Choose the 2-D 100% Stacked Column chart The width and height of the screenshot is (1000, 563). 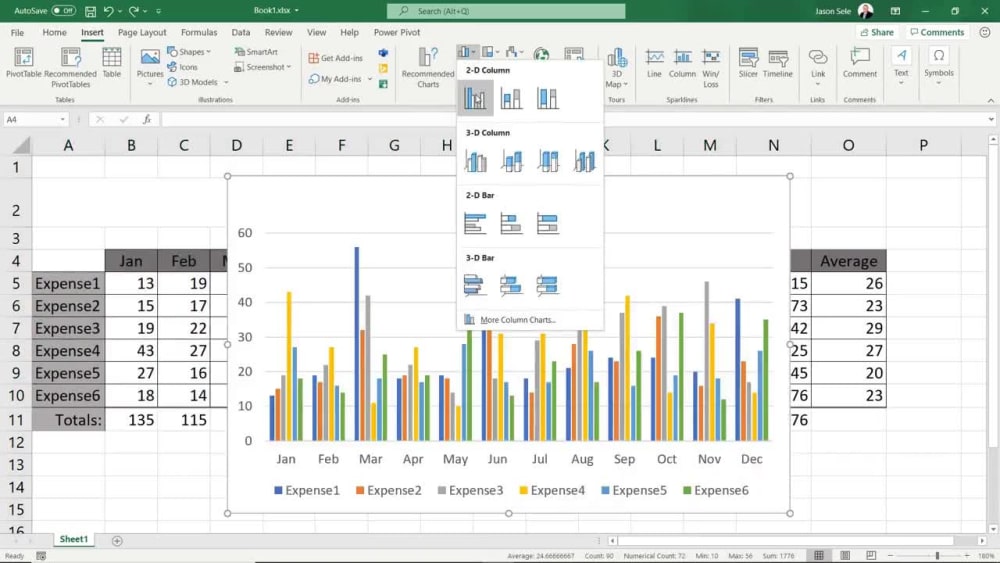tap(548, 98)
